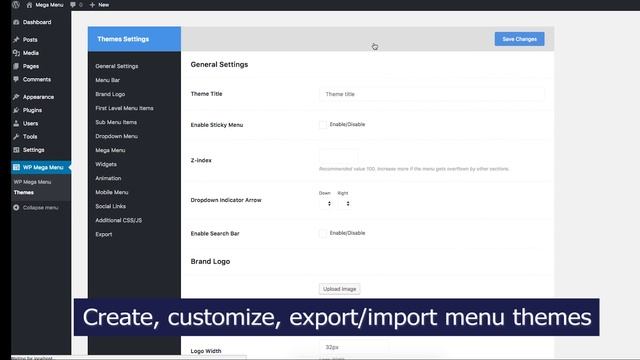Click the Tools wrench icon
Image resolution: width=640 pixels, height=360 pixels.
(16, 136)
